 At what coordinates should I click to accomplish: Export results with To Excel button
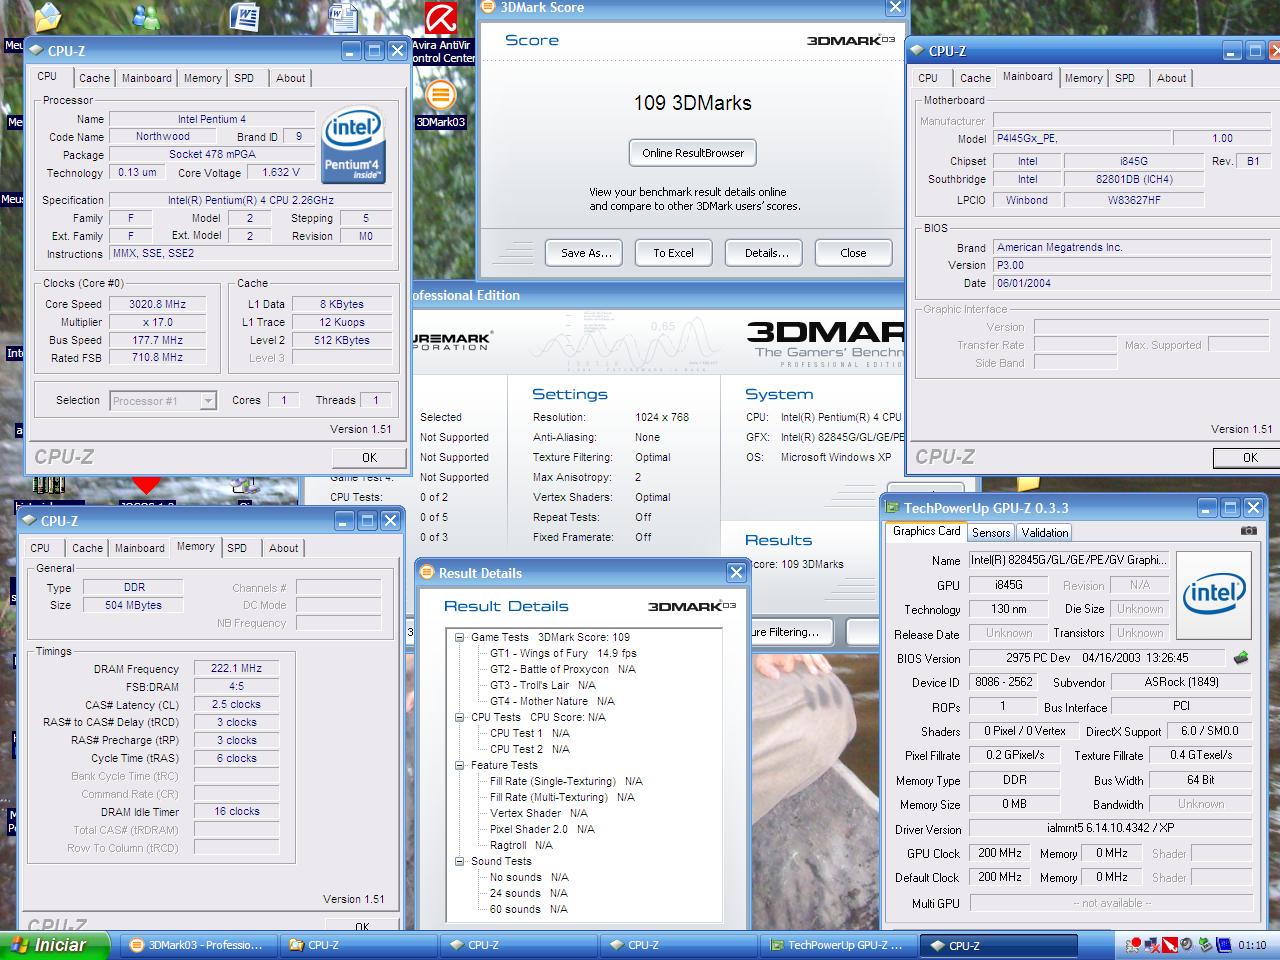click(x=673, y=253)
